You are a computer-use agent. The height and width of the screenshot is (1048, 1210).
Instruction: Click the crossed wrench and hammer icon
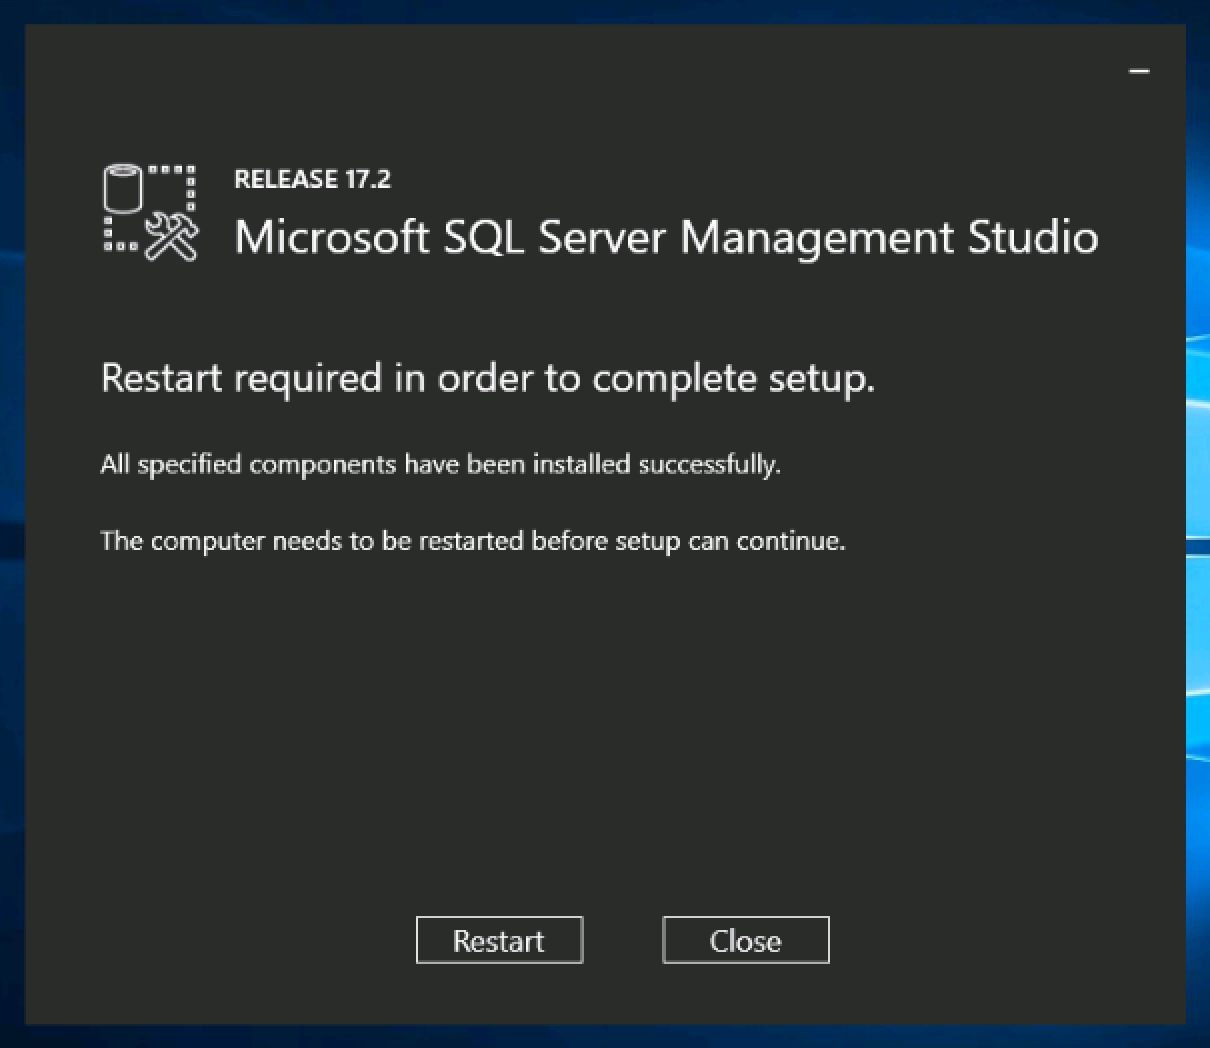172,238
